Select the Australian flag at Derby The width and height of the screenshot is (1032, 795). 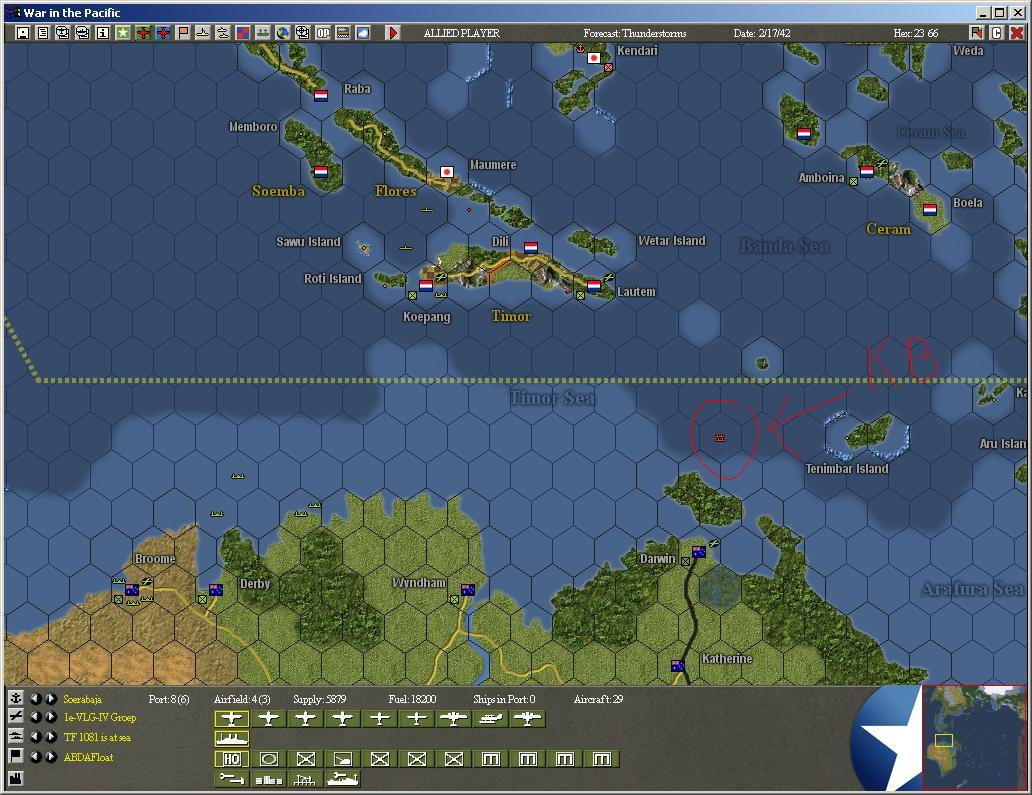(215, 590)
